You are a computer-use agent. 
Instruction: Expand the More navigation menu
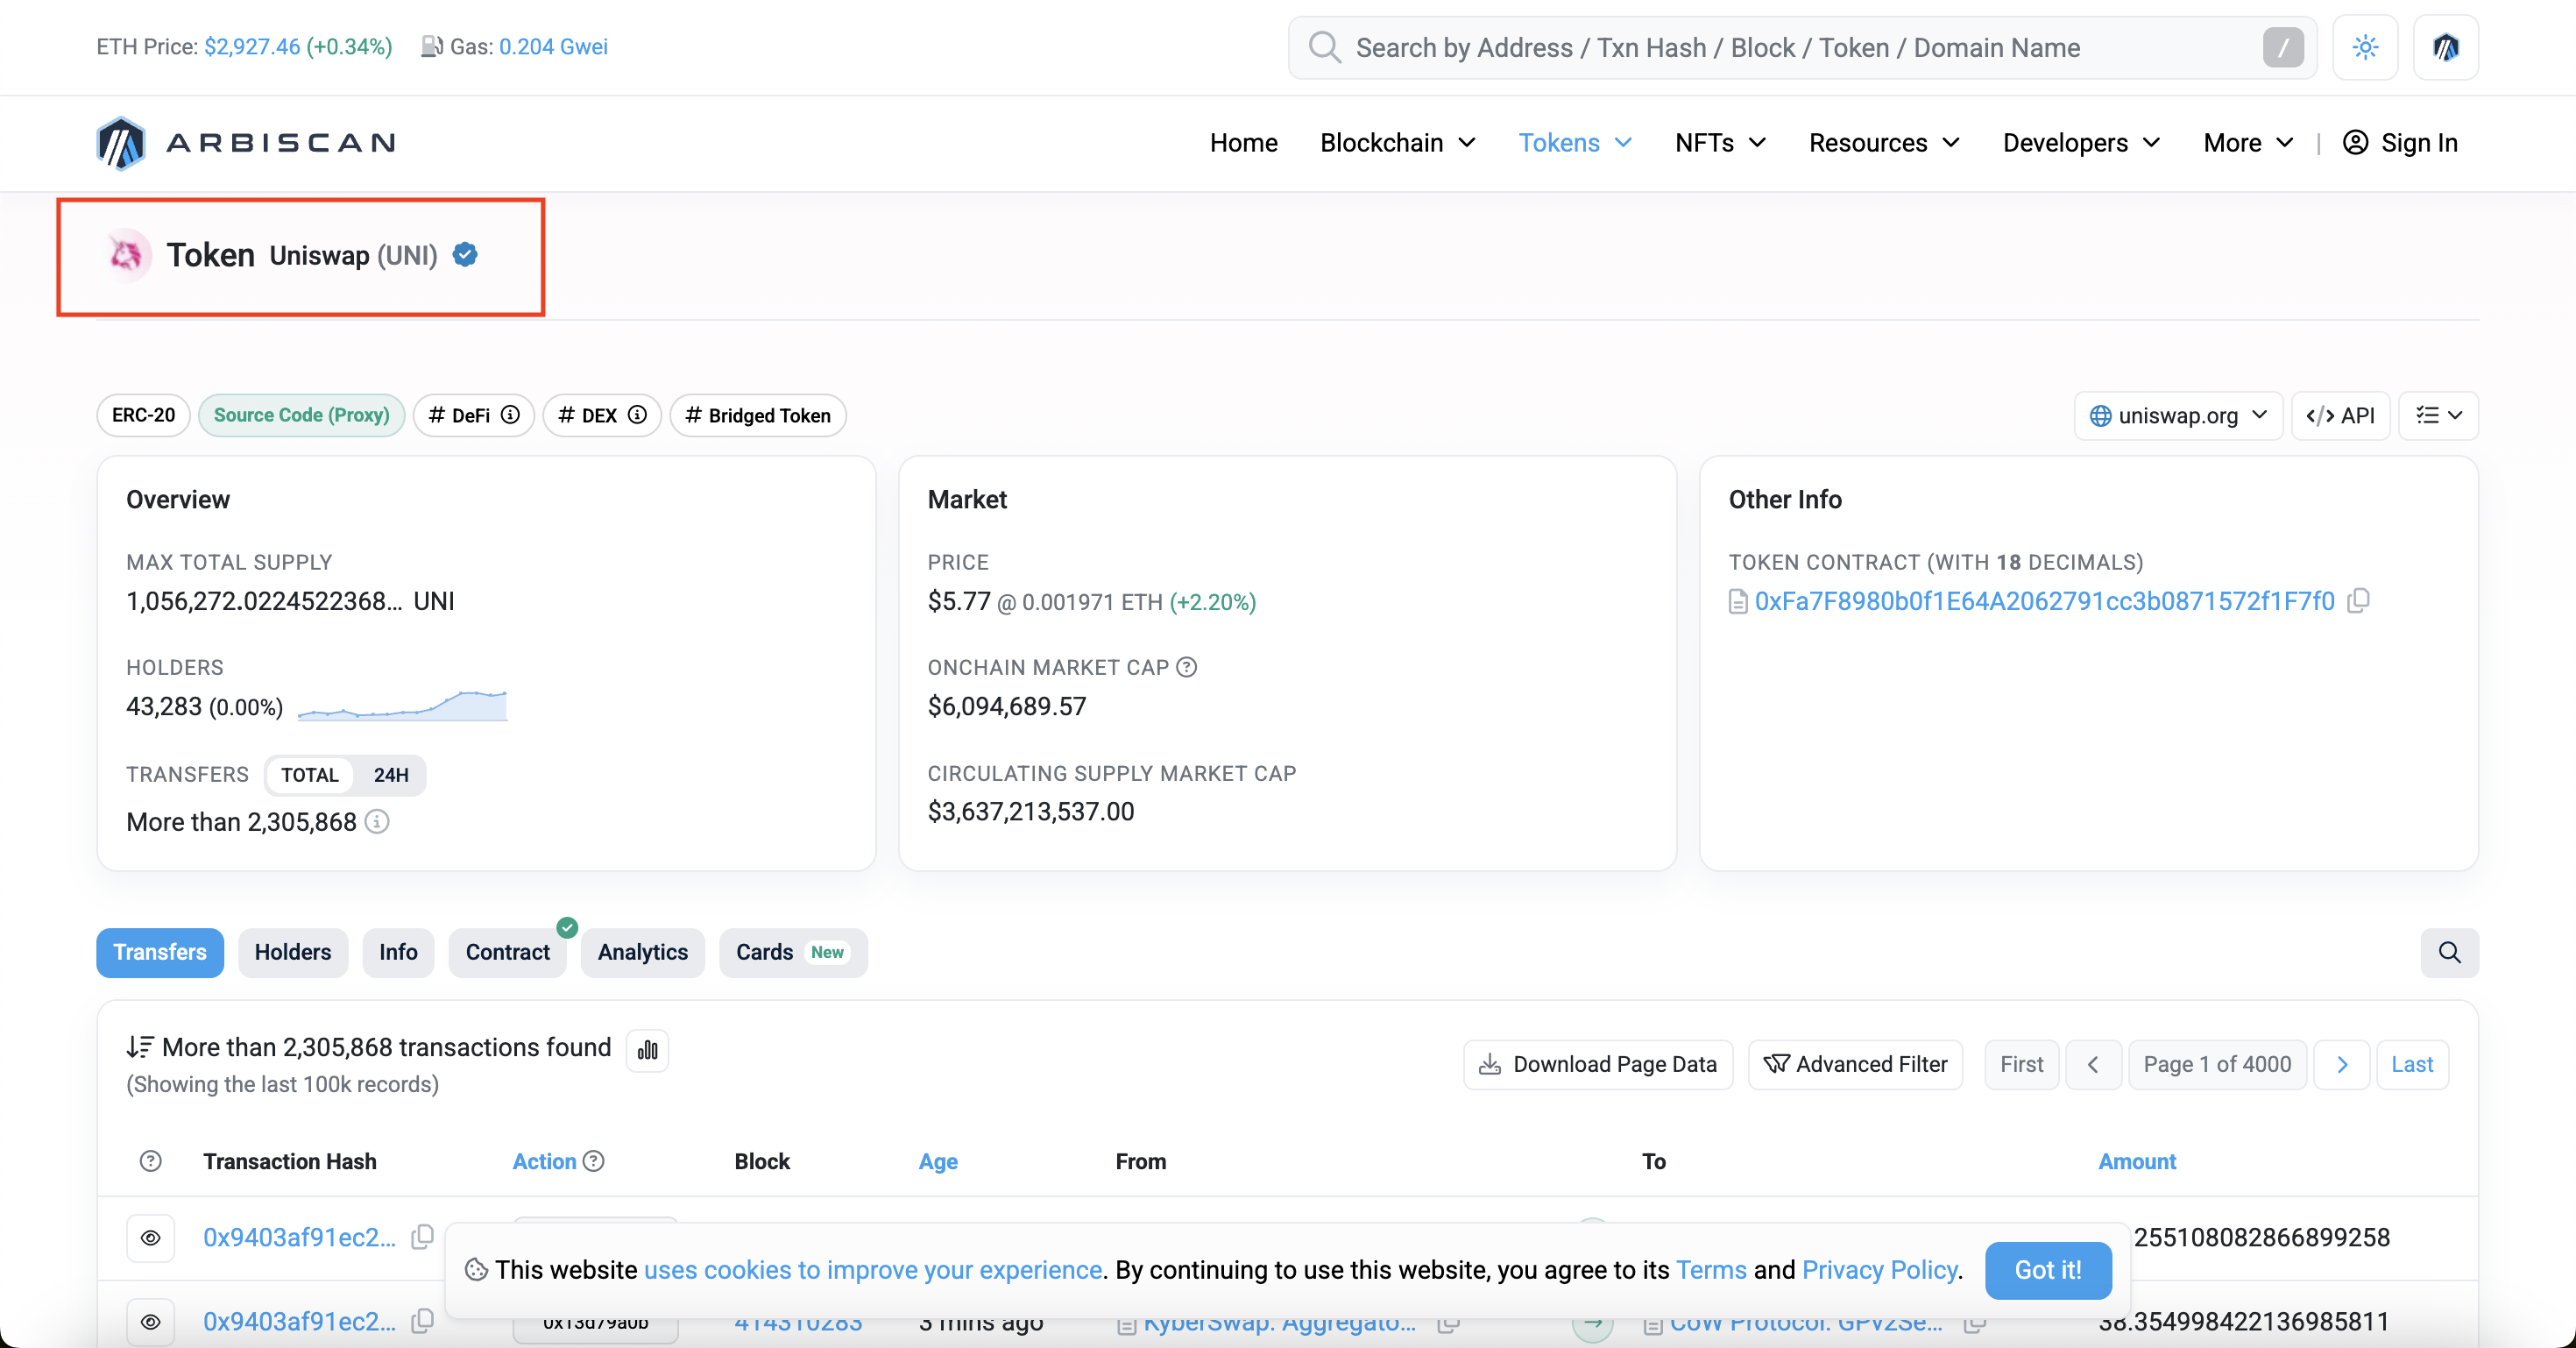point(2247,143)
